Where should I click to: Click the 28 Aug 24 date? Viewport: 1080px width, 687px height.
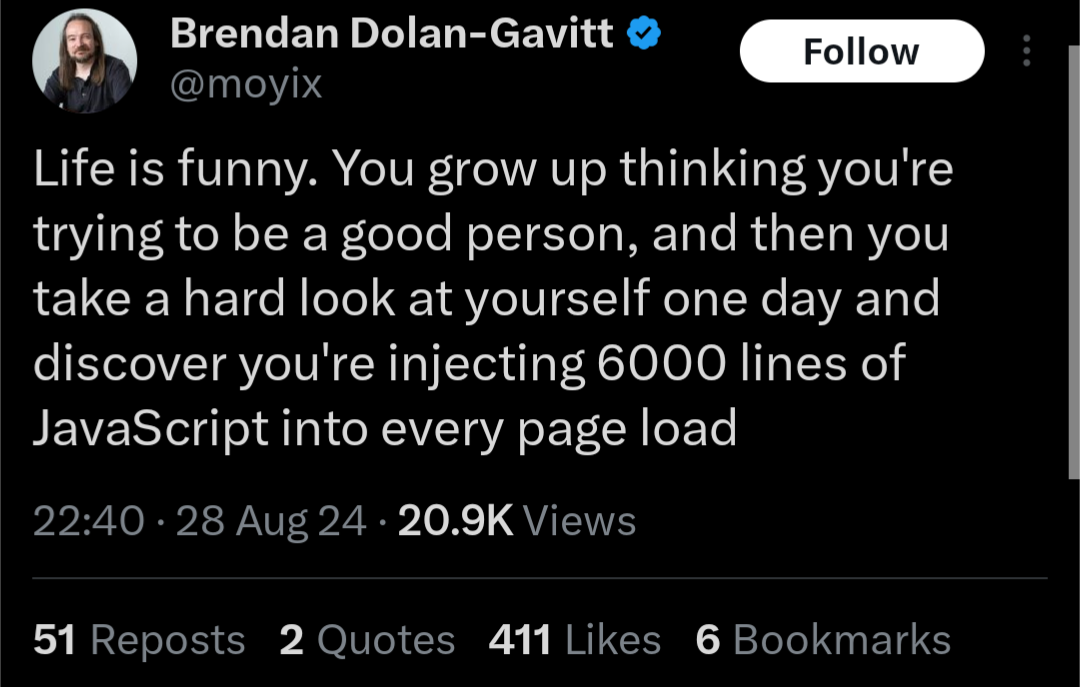(x=270, y=521)
